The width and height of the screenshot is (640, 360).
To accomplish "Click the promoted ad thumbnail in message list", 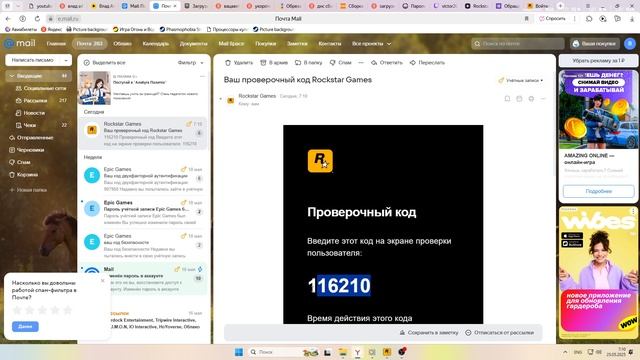I will pos(95,88).
